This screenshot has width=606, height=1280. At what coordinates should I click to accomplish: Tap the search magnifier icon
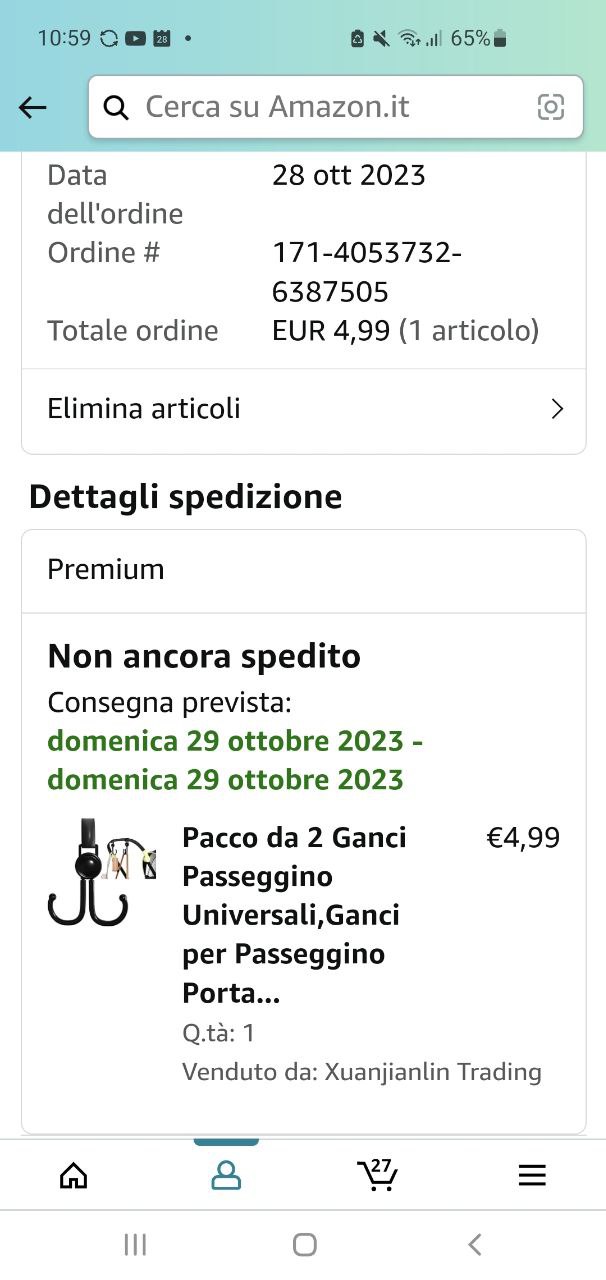[116, 107]
